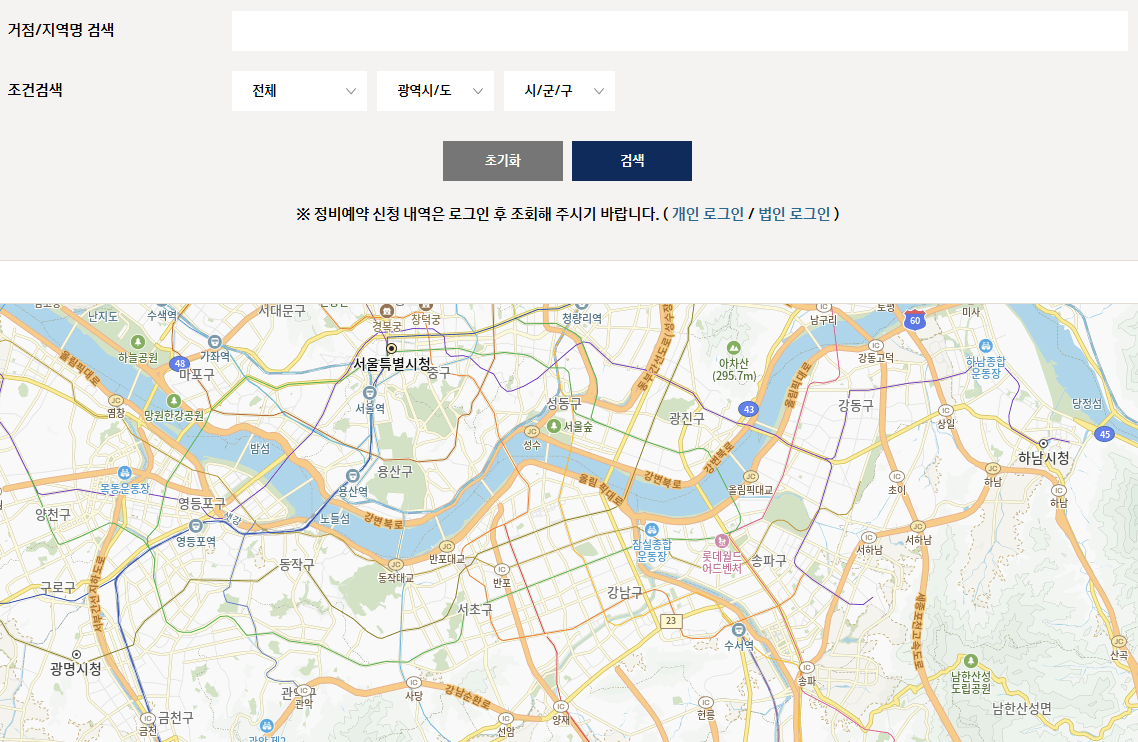Image resolution: width=1138 pixels, height=742 pixels.
Task: Click the 남한산성면 label on map
Action: pos(1022,708)
